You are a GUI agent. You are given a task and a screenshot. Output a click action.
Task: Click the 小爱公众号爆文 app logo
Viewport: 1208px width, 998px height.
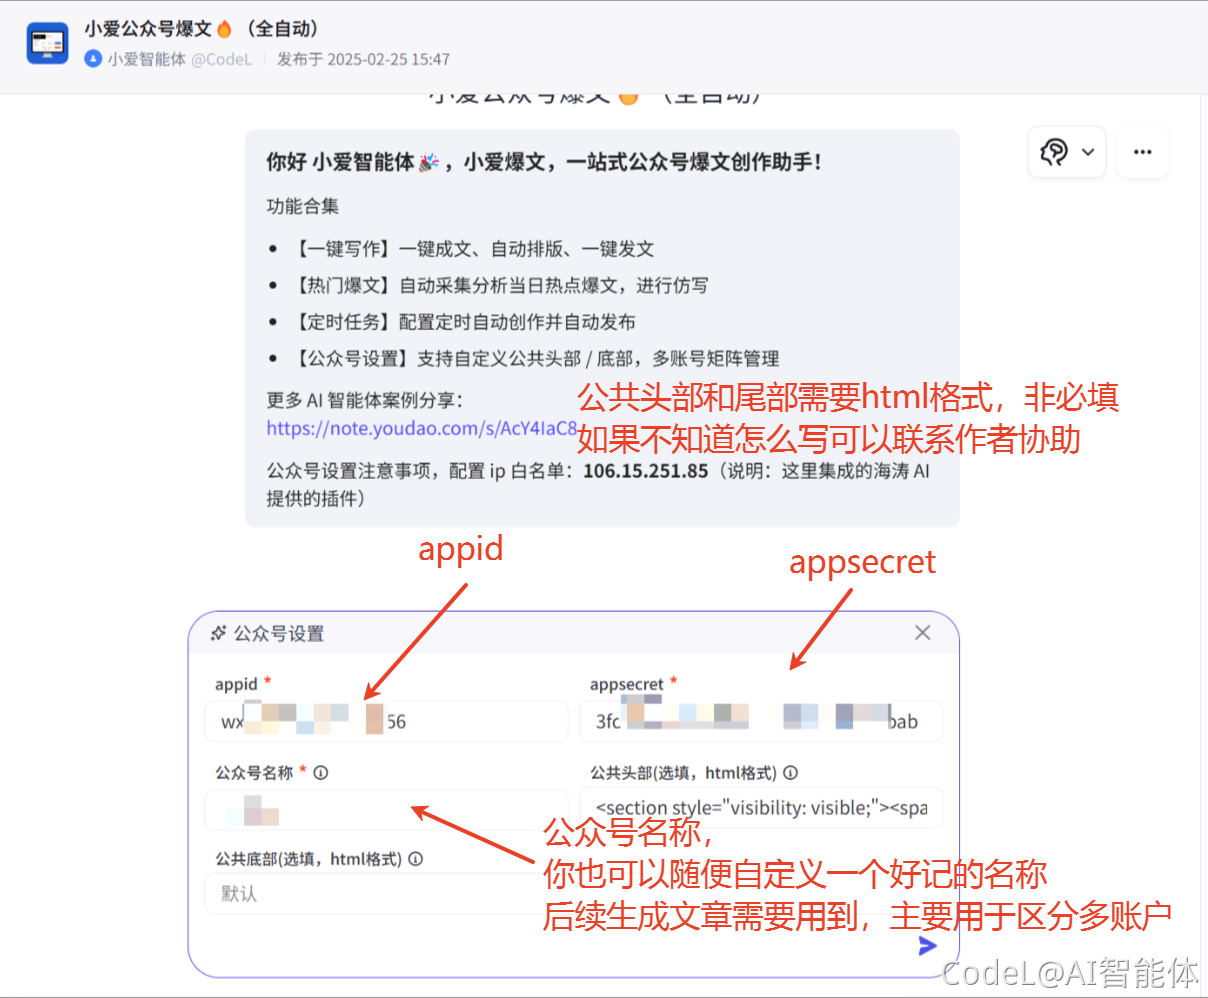[x=47, y=43]
